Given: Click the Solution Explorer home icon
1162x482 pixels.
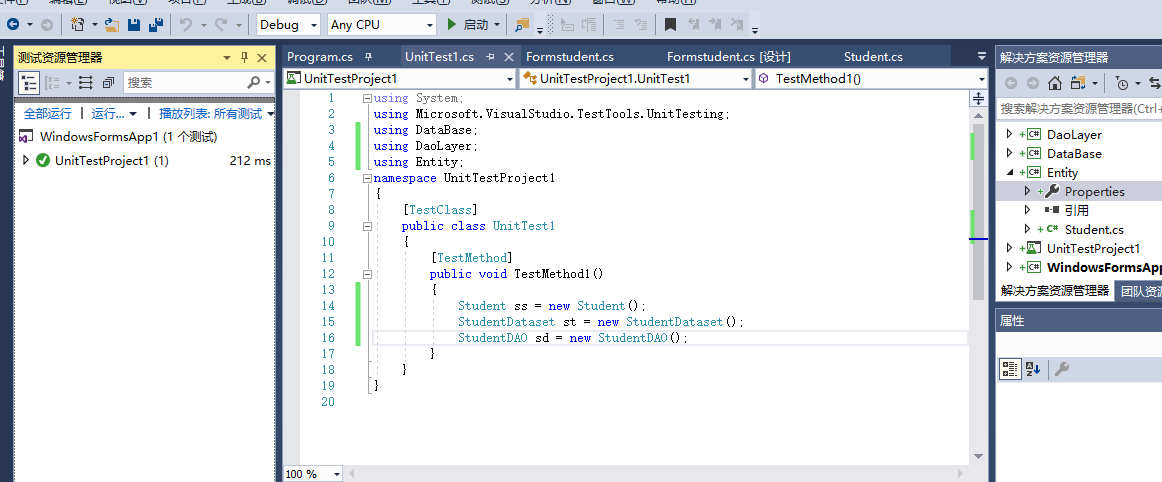Looking at the screenshot, I should 1055,83.
